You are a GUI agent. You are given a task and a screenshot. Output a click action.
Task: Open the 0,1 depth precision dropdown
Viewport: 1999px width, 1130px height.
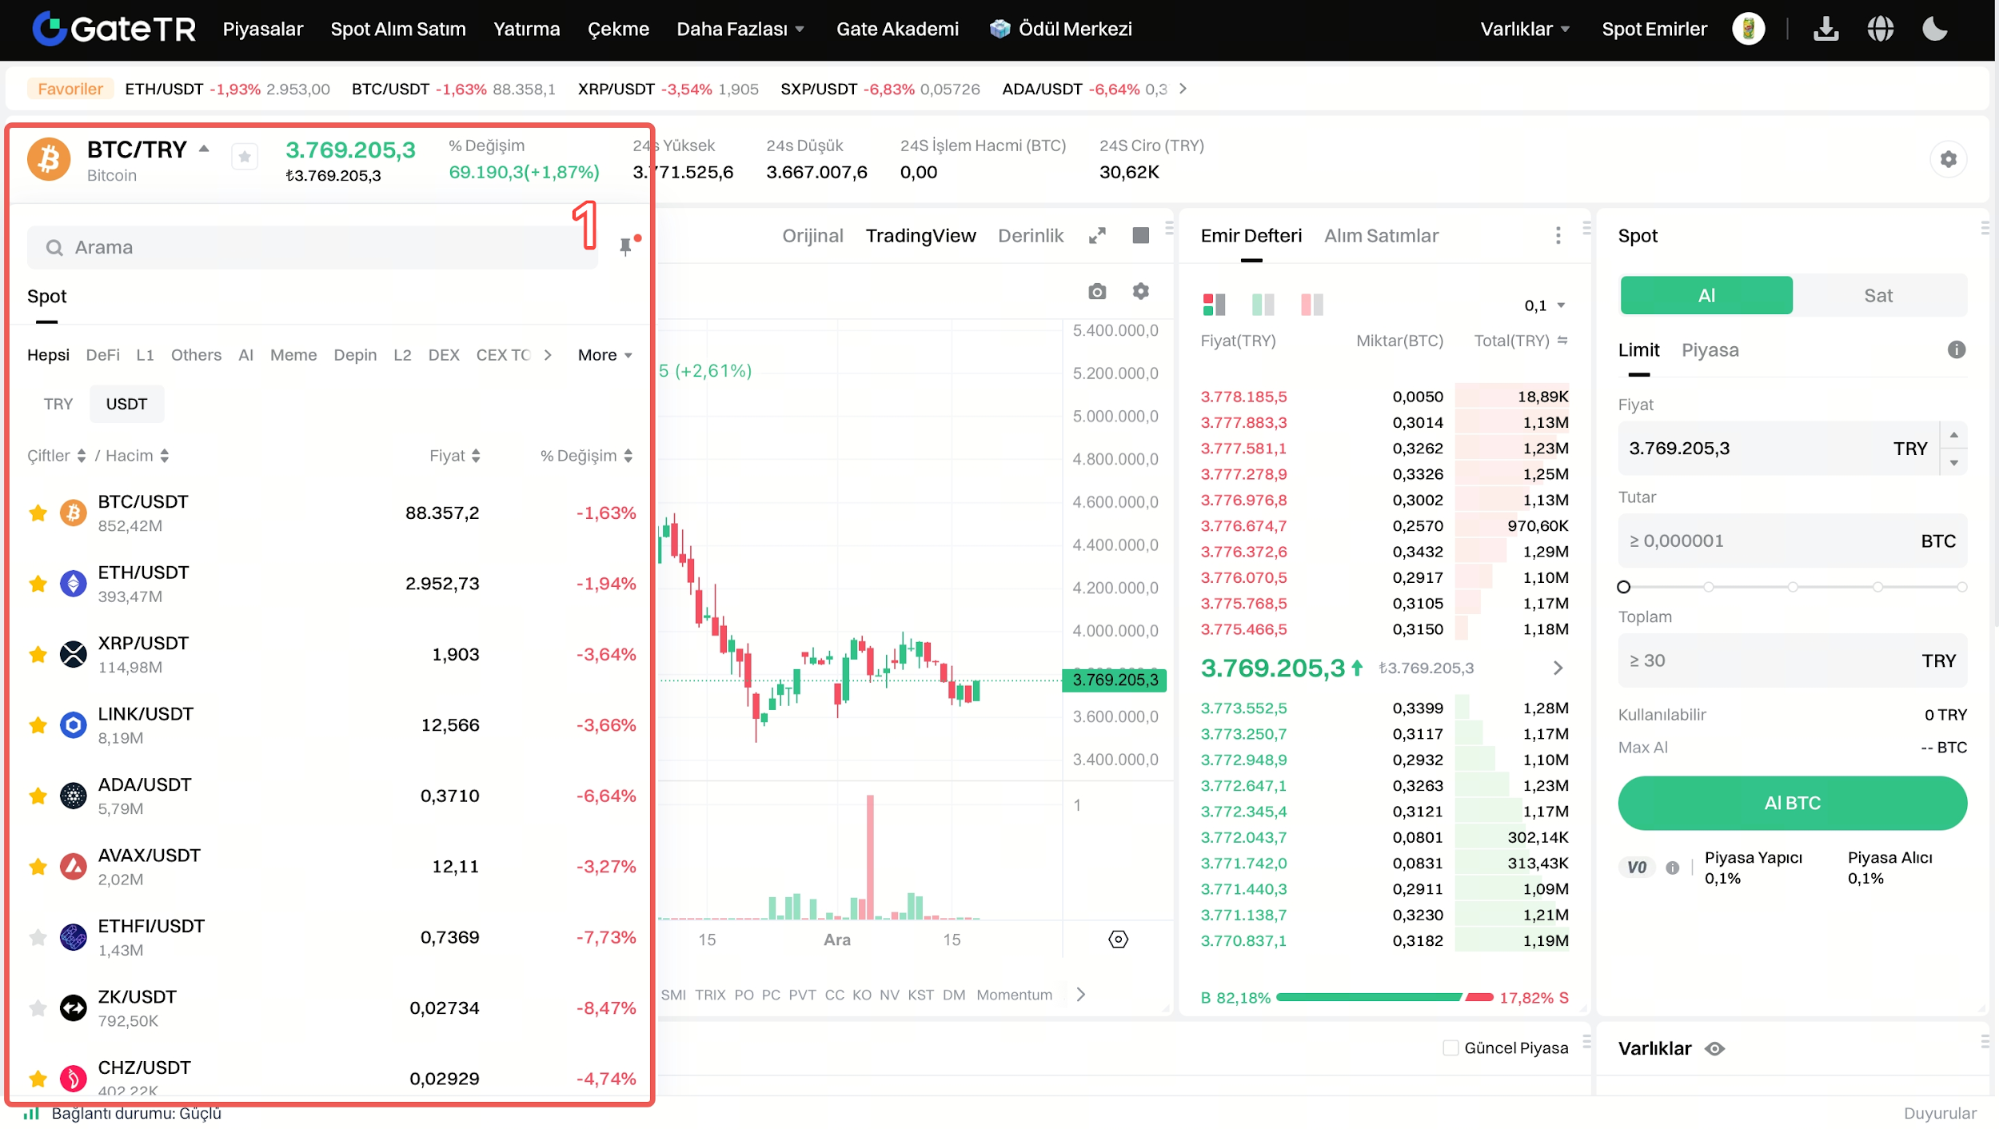point(1544,305)
